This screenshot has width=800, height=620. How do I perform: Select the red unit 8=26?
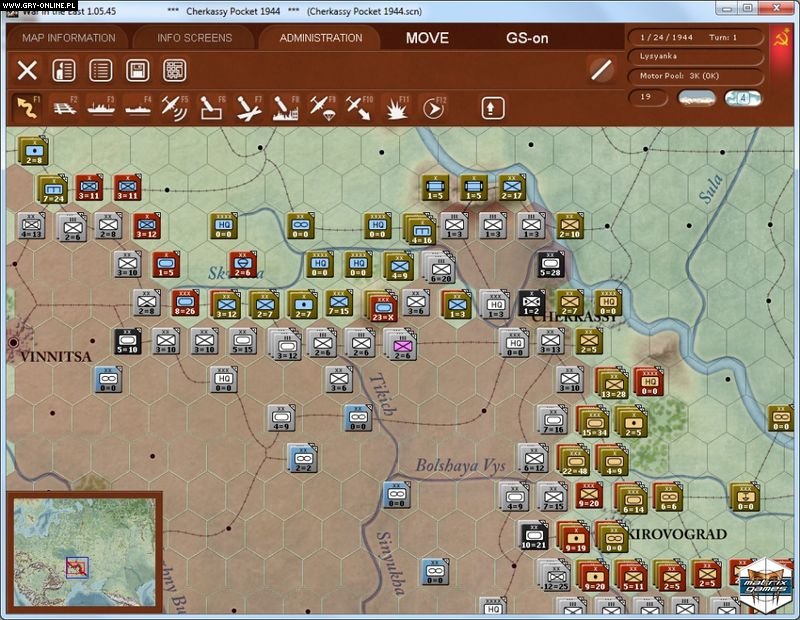[185, 303]
